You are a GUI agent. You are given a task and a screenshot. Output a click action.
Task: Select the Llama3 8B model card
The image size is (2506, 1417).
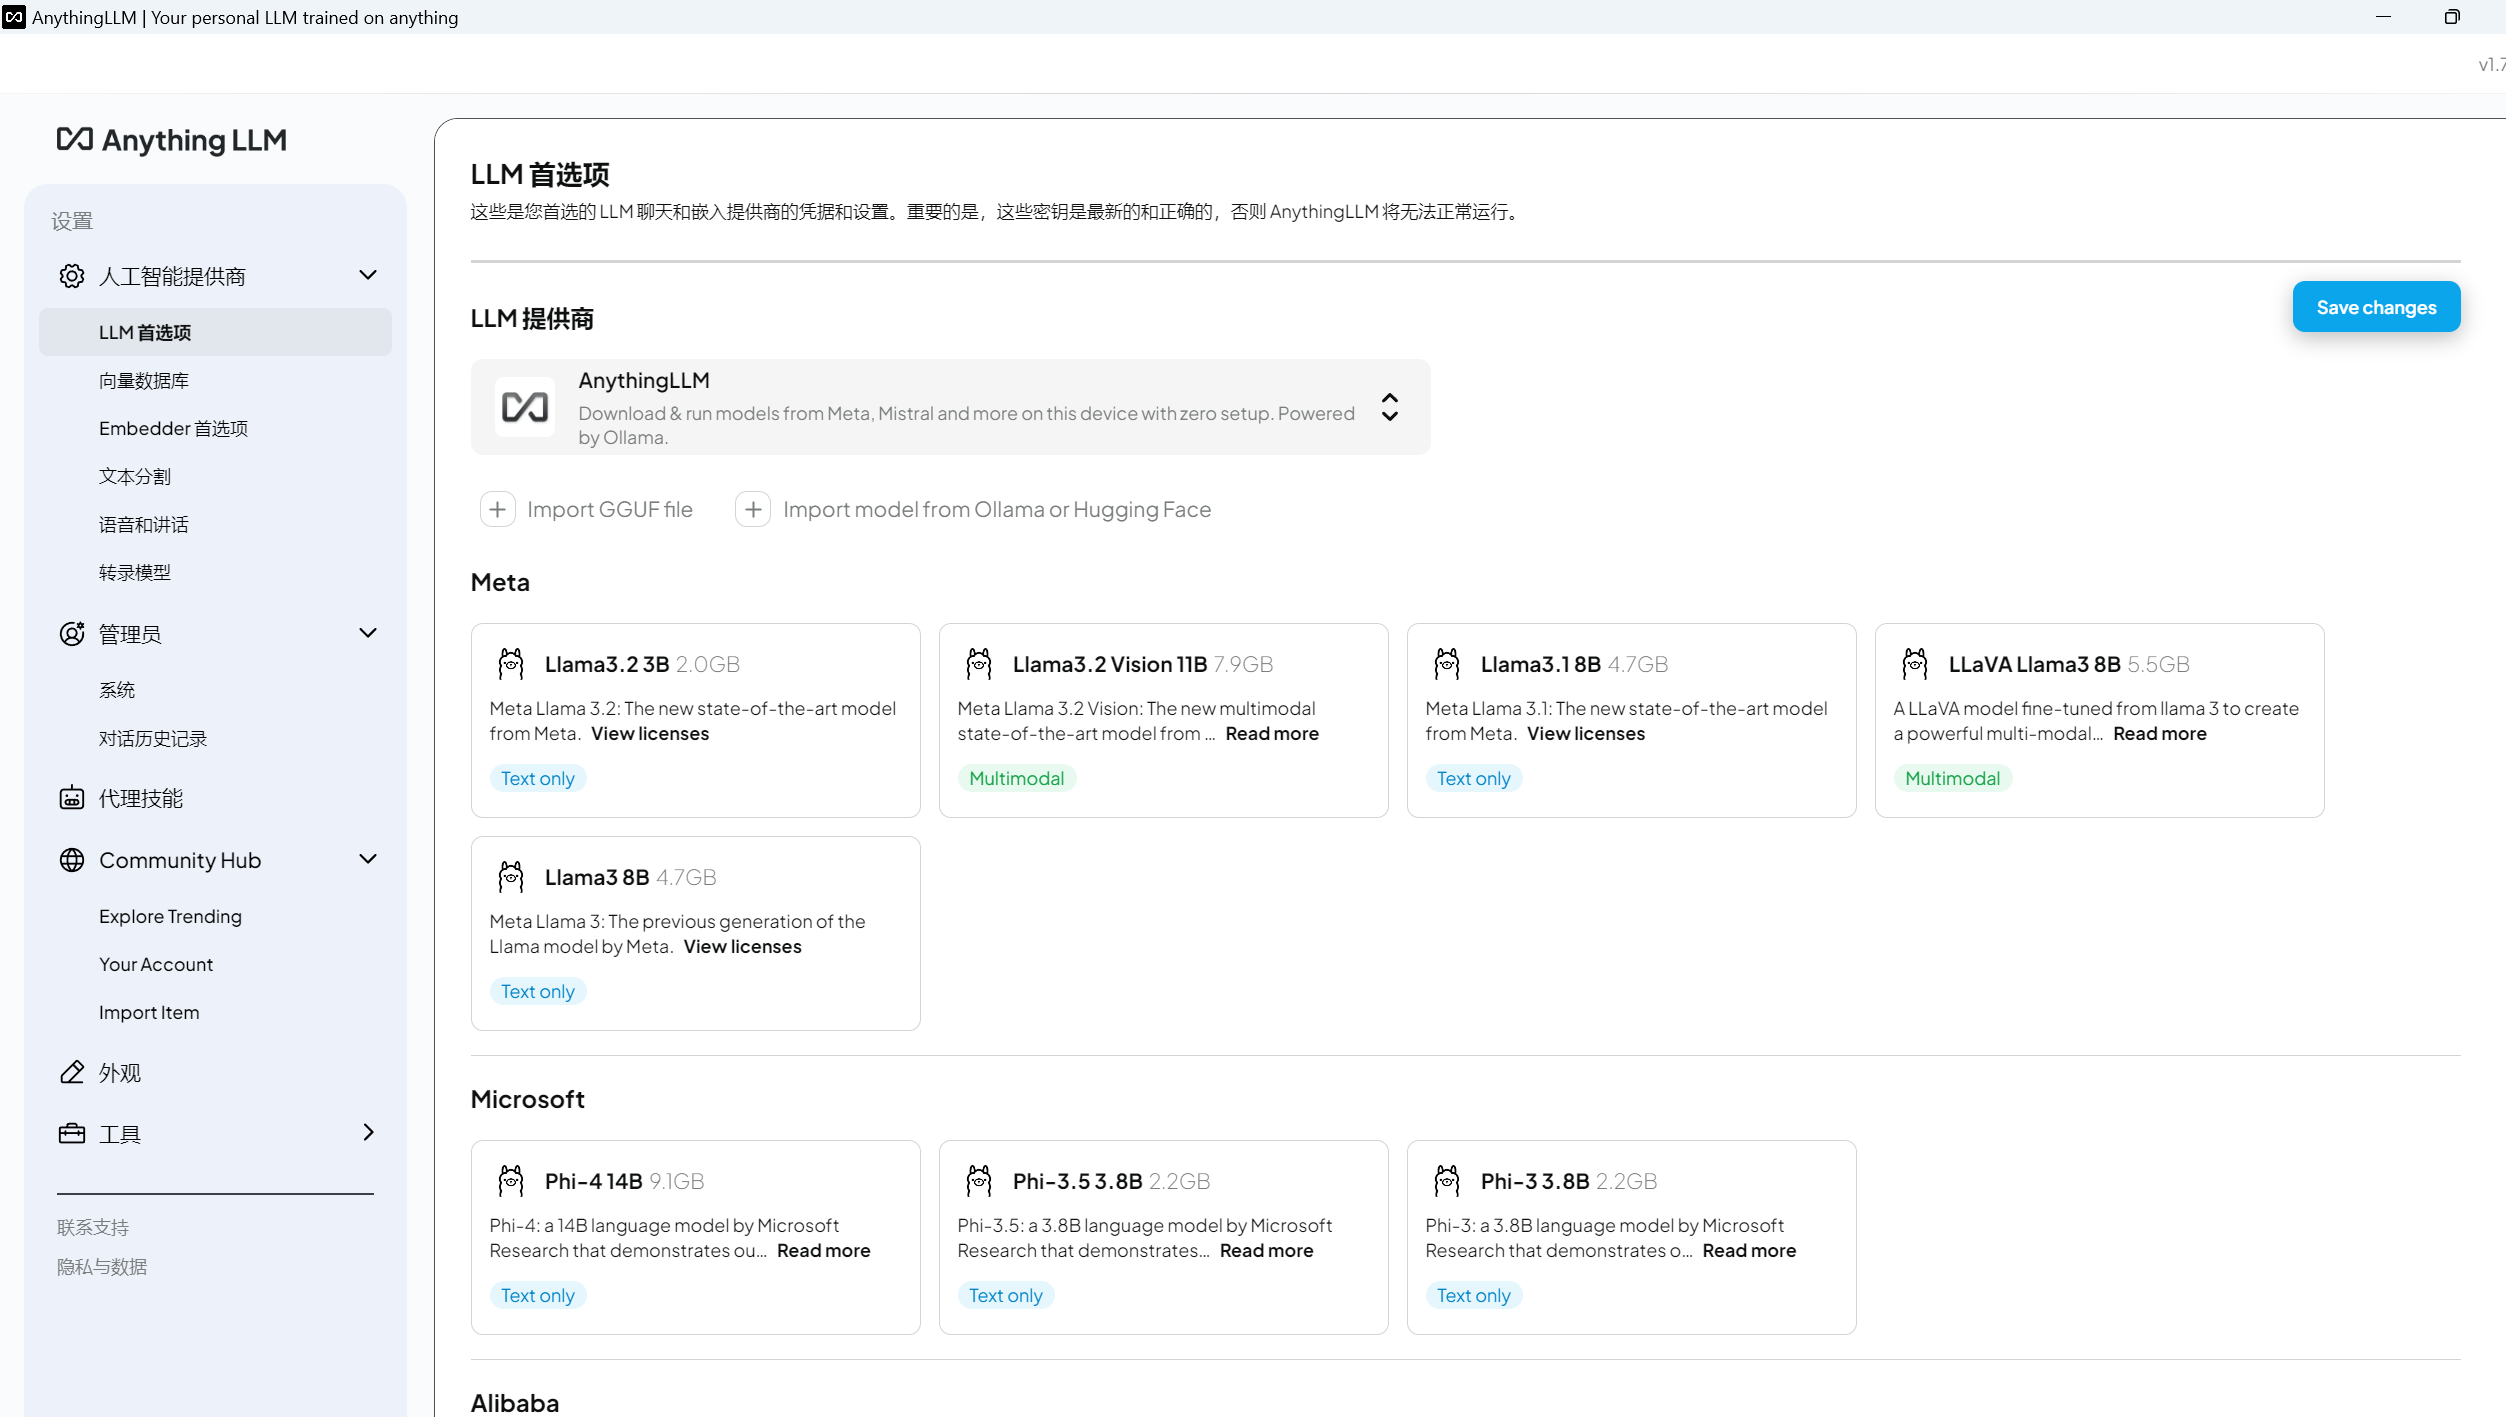point(695,933)
